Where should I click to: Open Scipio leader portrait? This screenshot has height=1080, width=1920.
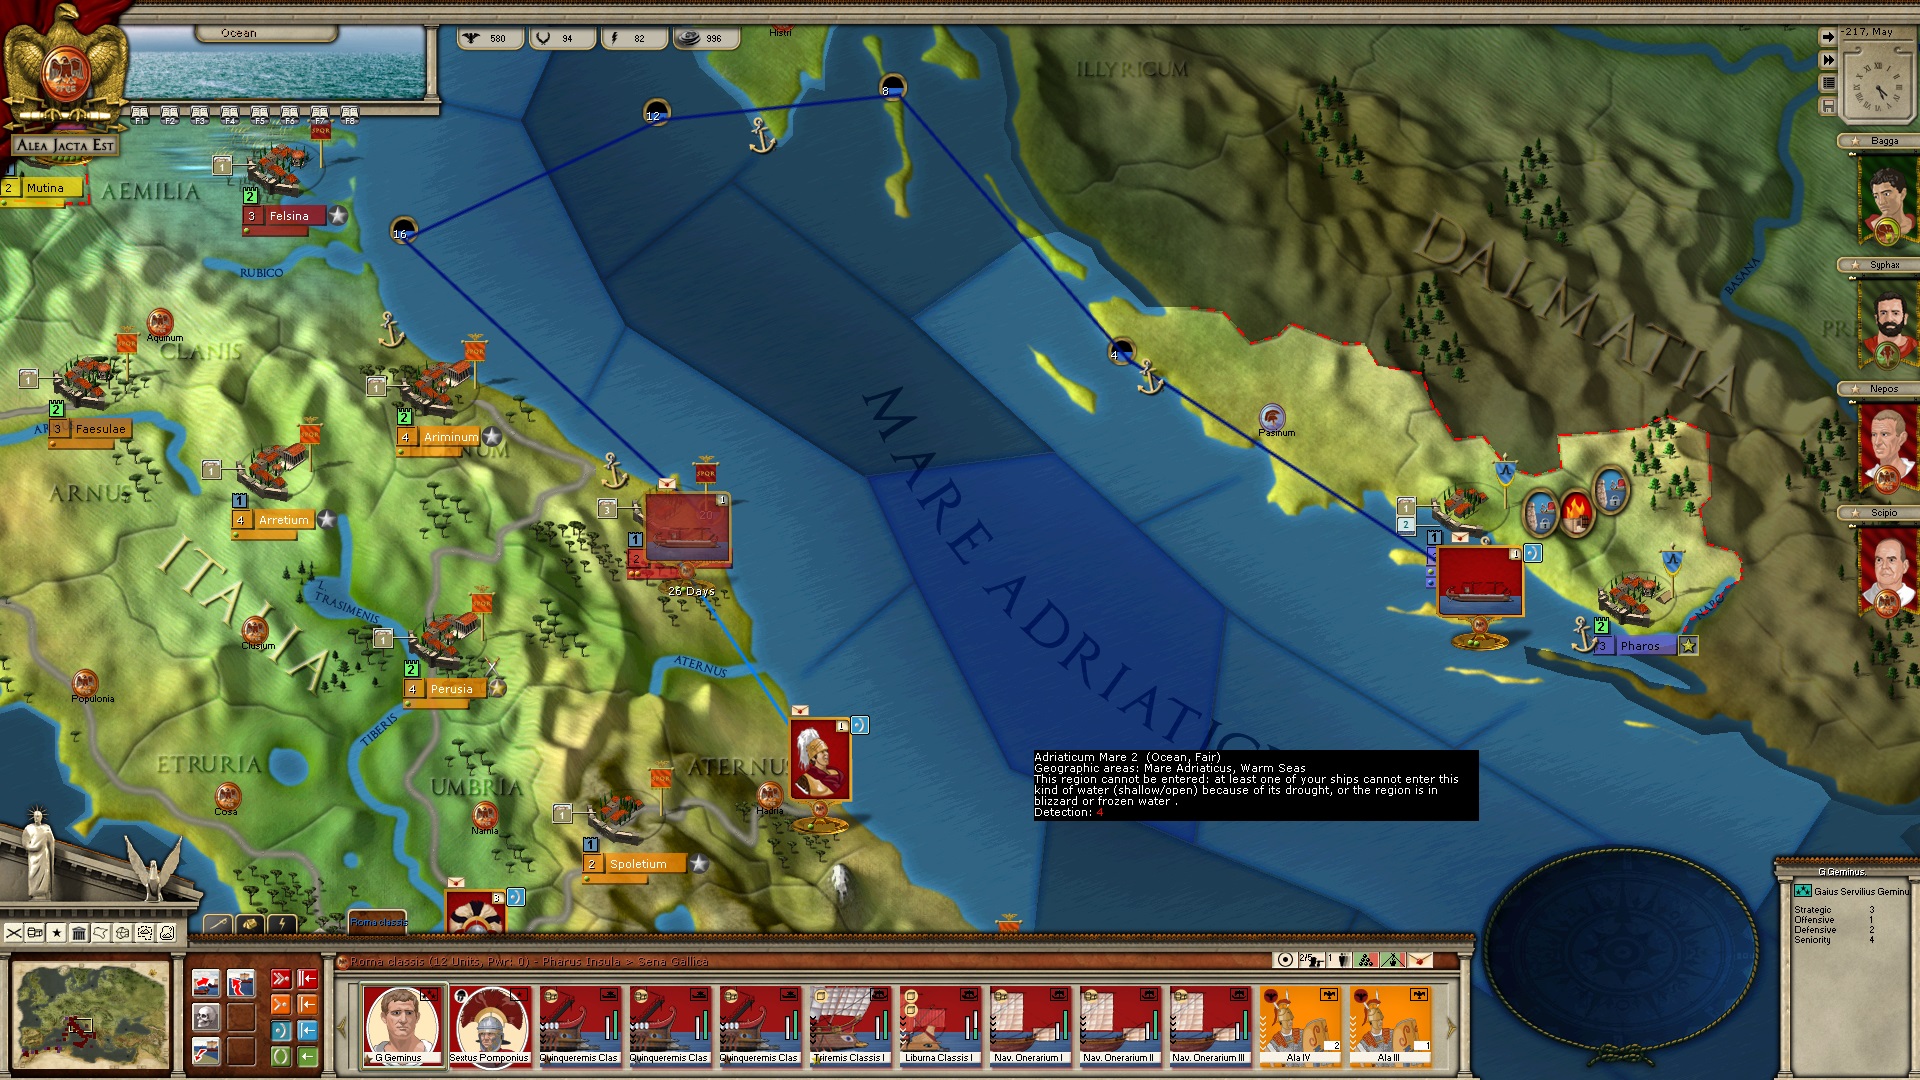(x=1887, y=571)
